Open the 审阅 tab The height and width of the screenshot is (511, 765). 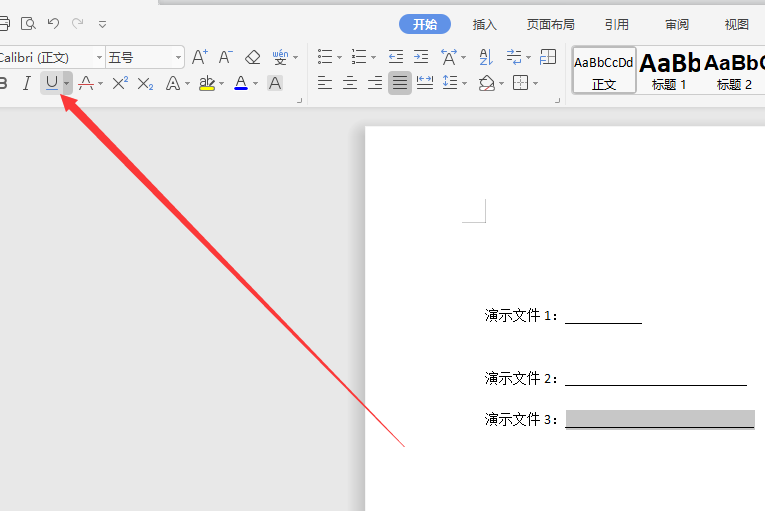[x=677, y=24]
